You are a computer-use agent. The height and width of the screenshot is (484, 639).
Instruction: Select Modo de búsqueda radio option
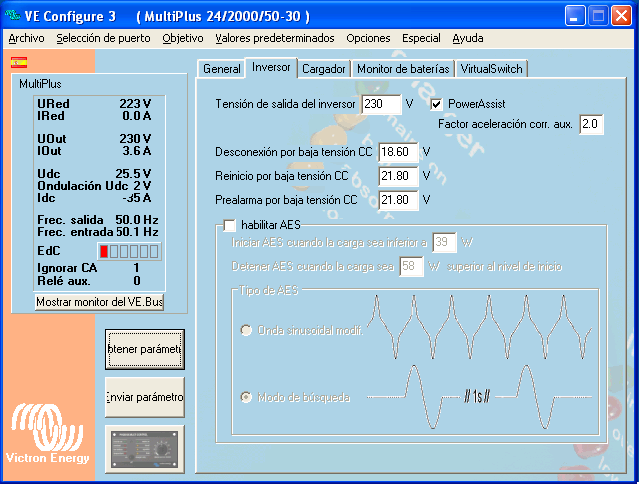[246, 397]
